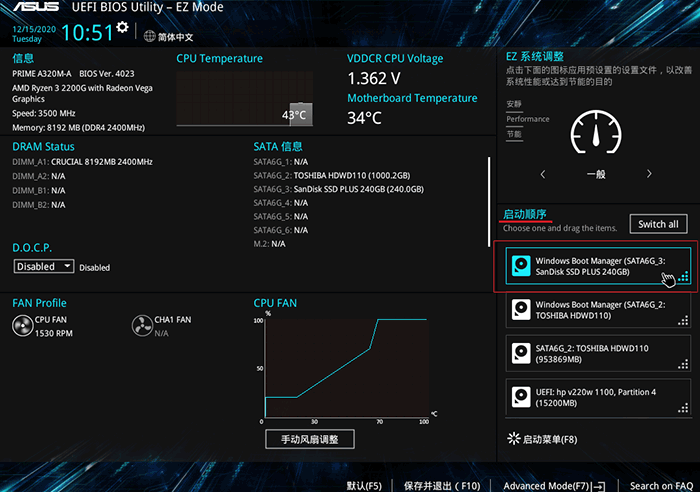Click the 12/15/2020 date text
The width and height of the screenshot is (700, 492).
(34, 29)
